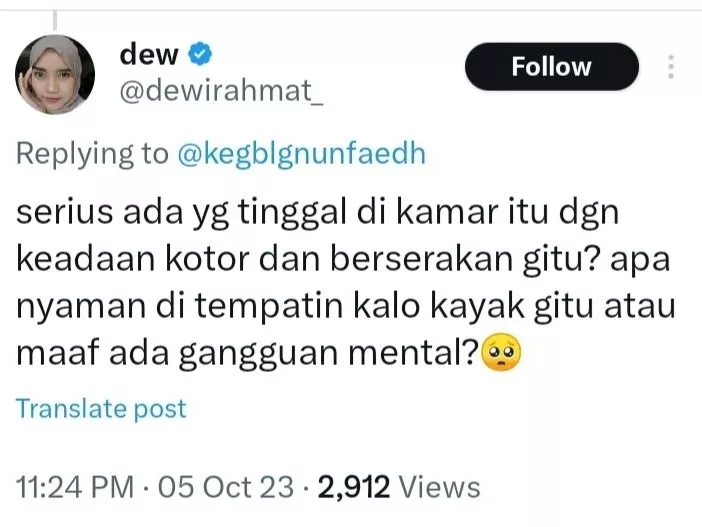Click the blue verified badge icon
This screenshot has height=527, width=702.
(x=200, y=54)
